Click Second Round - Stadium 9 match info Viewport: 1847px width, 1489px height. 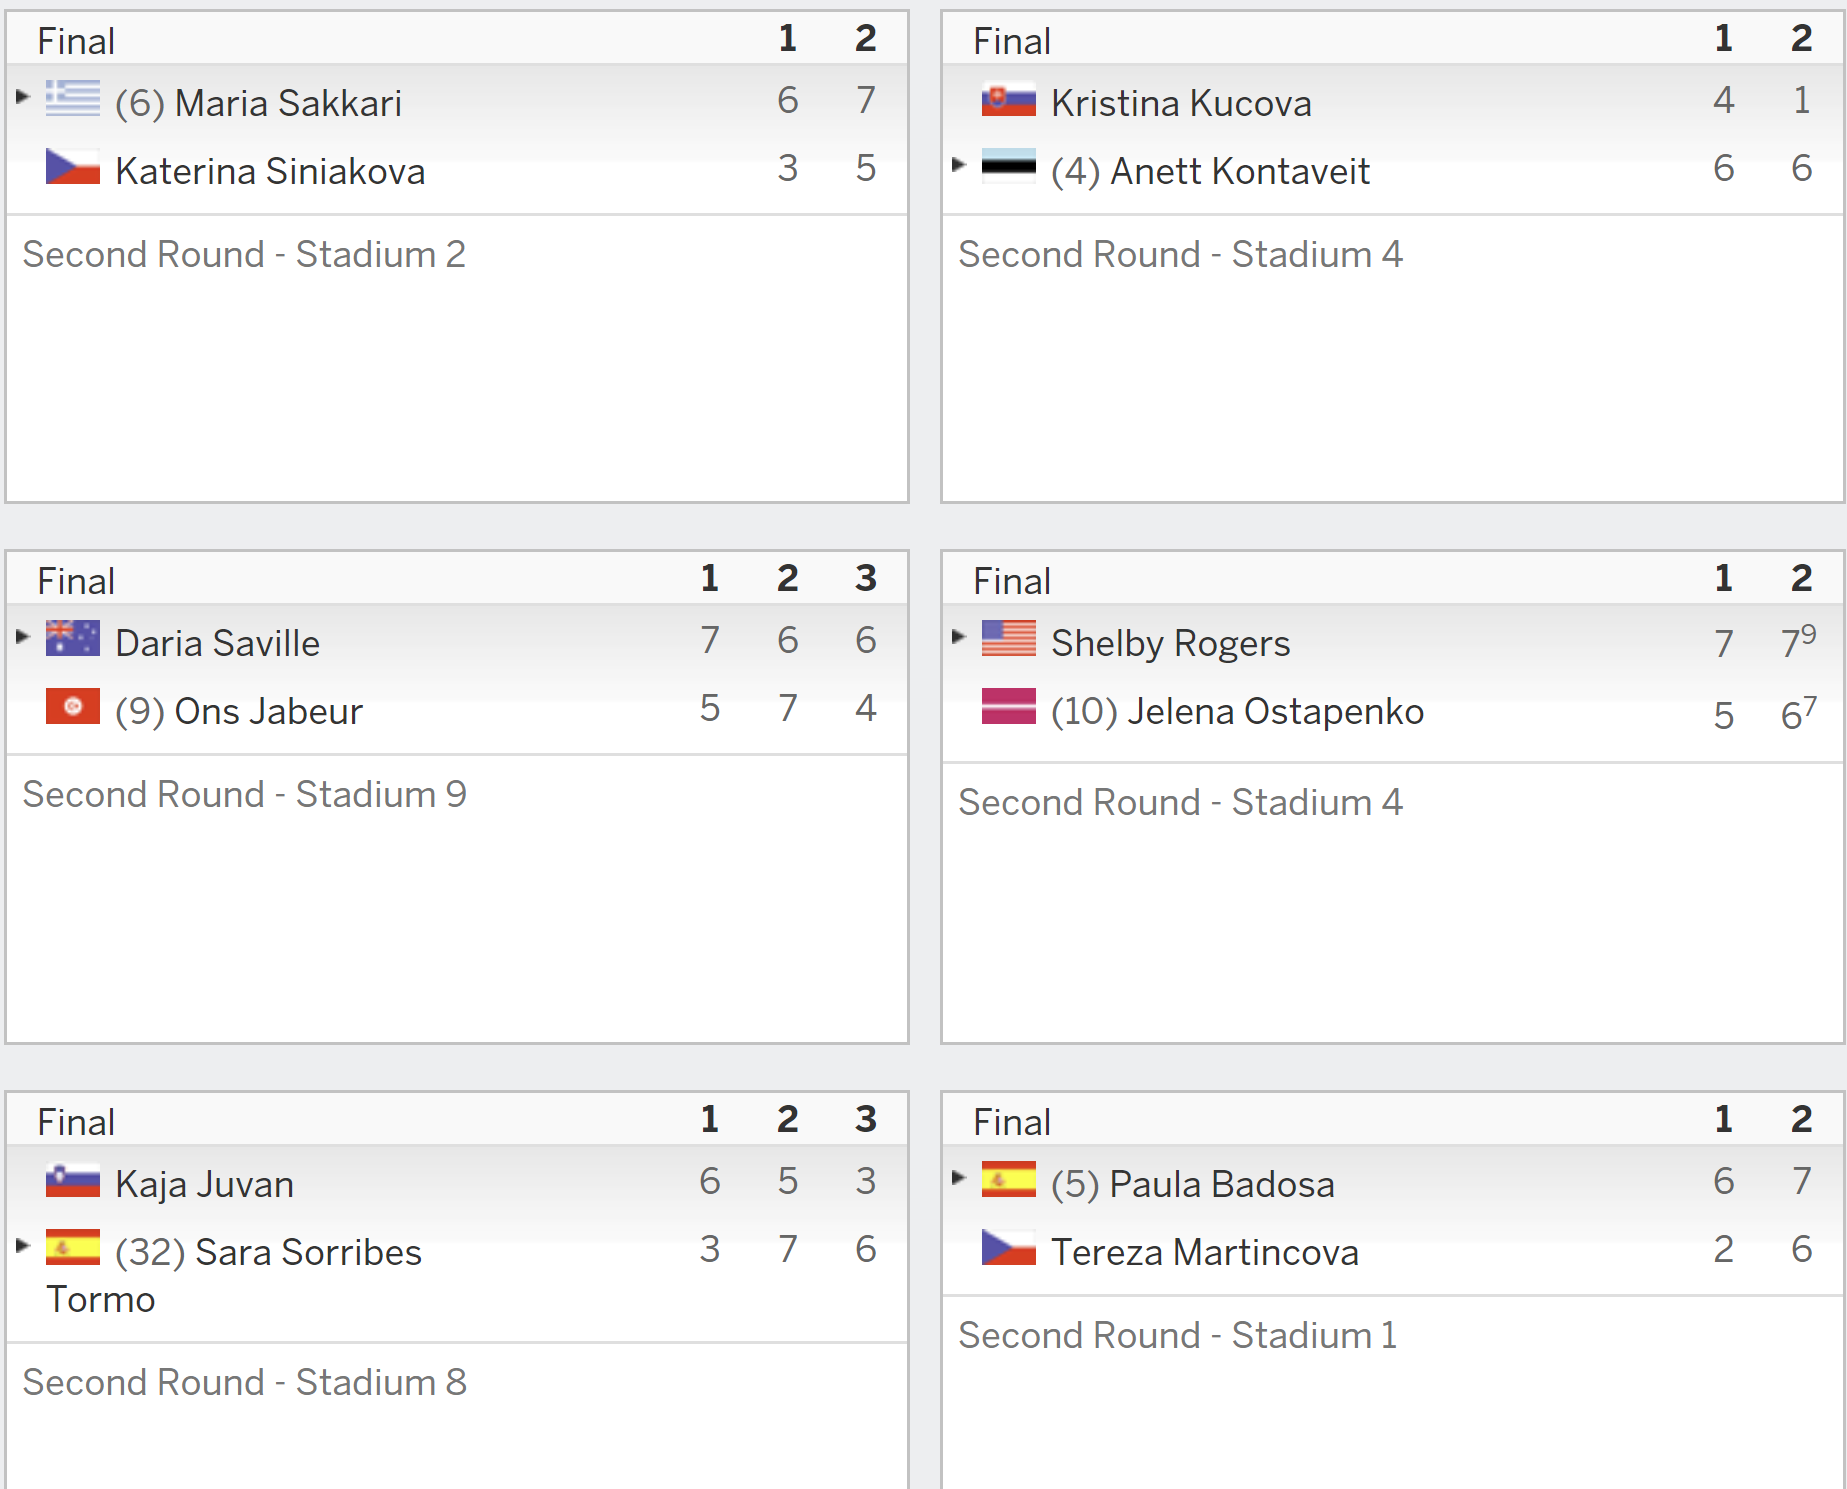point(244,794)
